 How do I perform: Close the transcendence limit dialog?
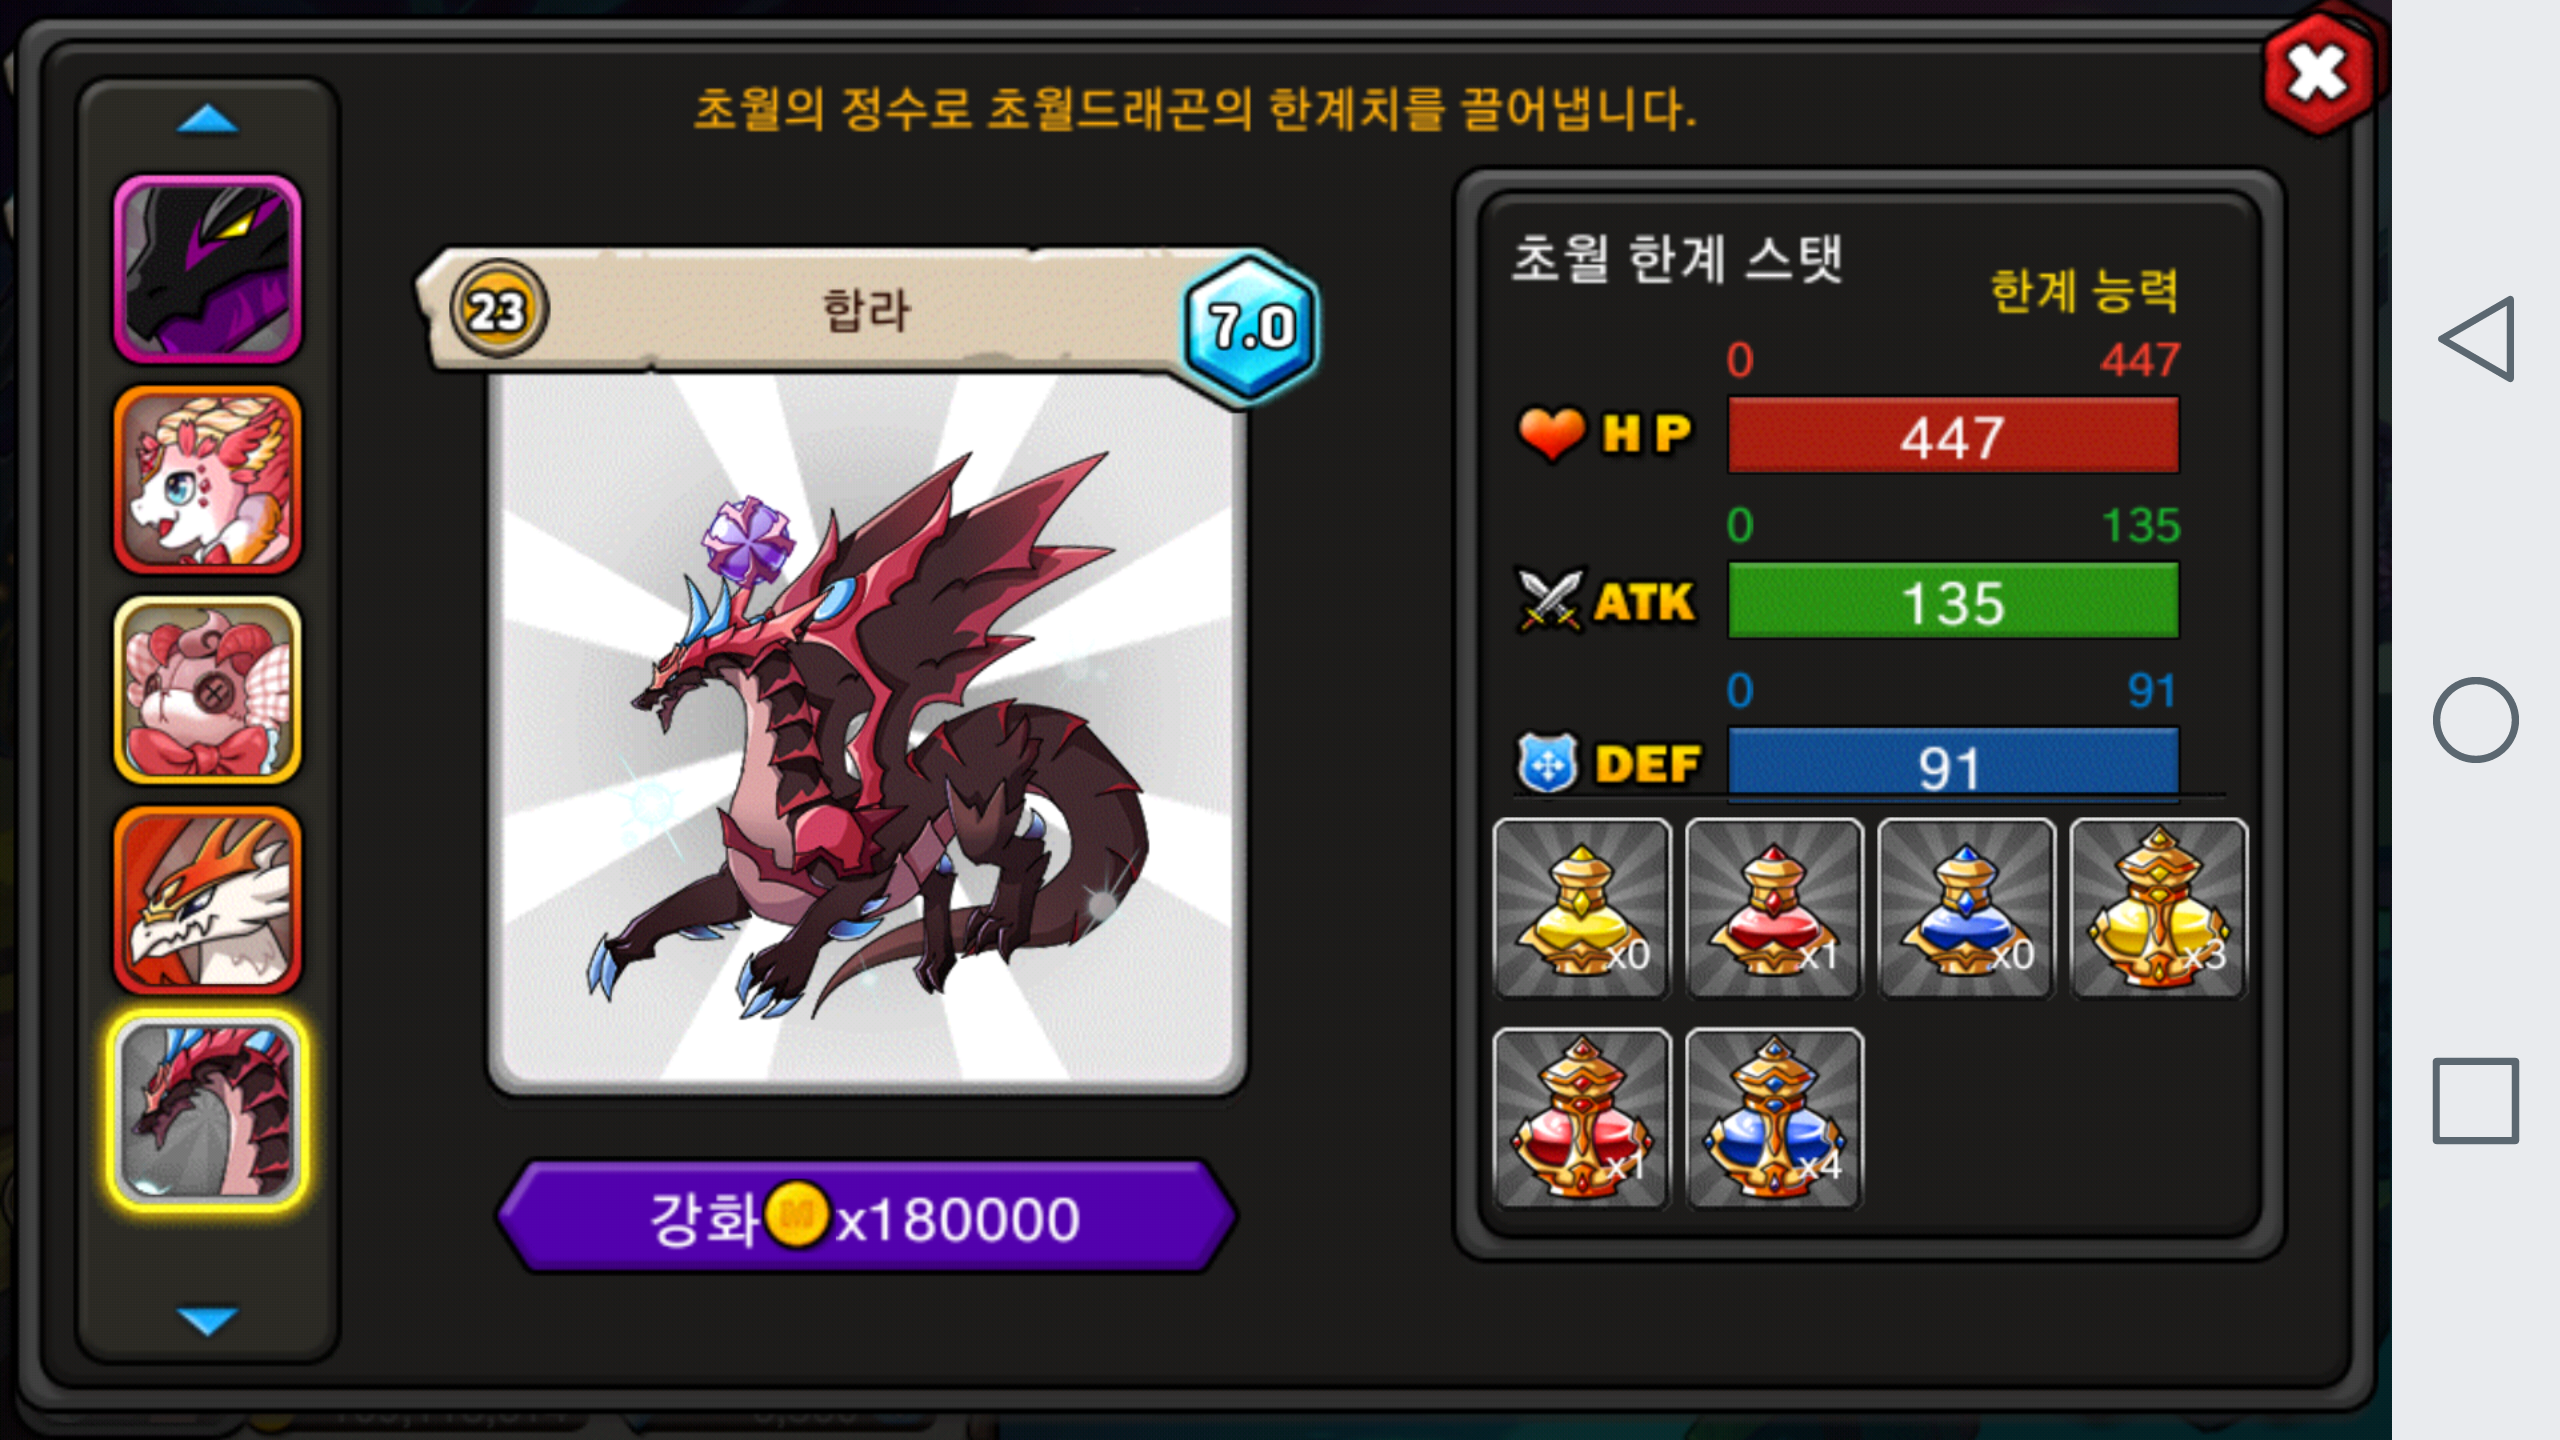point(2319,73)
